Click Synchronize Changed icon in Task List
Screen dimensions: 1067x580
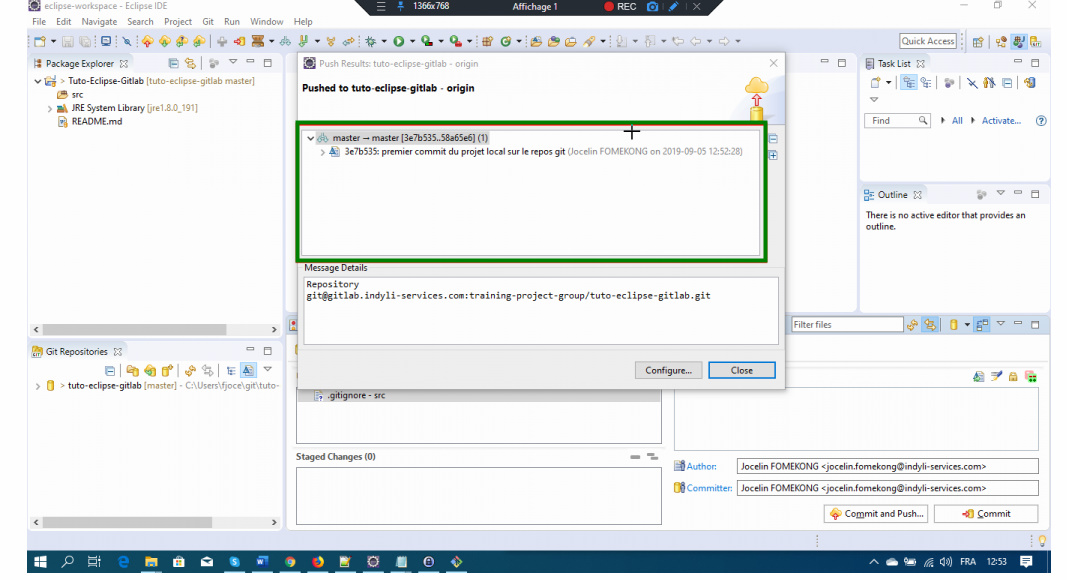1030,82
